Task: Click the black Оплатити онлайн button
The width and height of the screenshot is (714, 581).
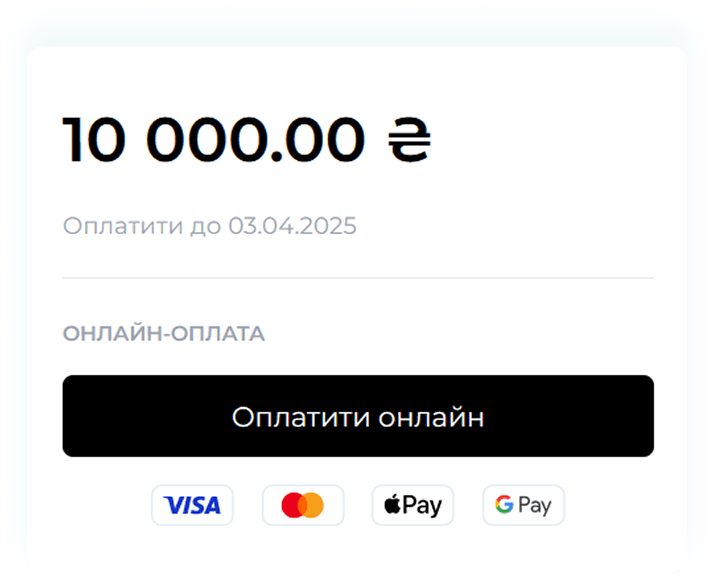Action: [358, 416]
